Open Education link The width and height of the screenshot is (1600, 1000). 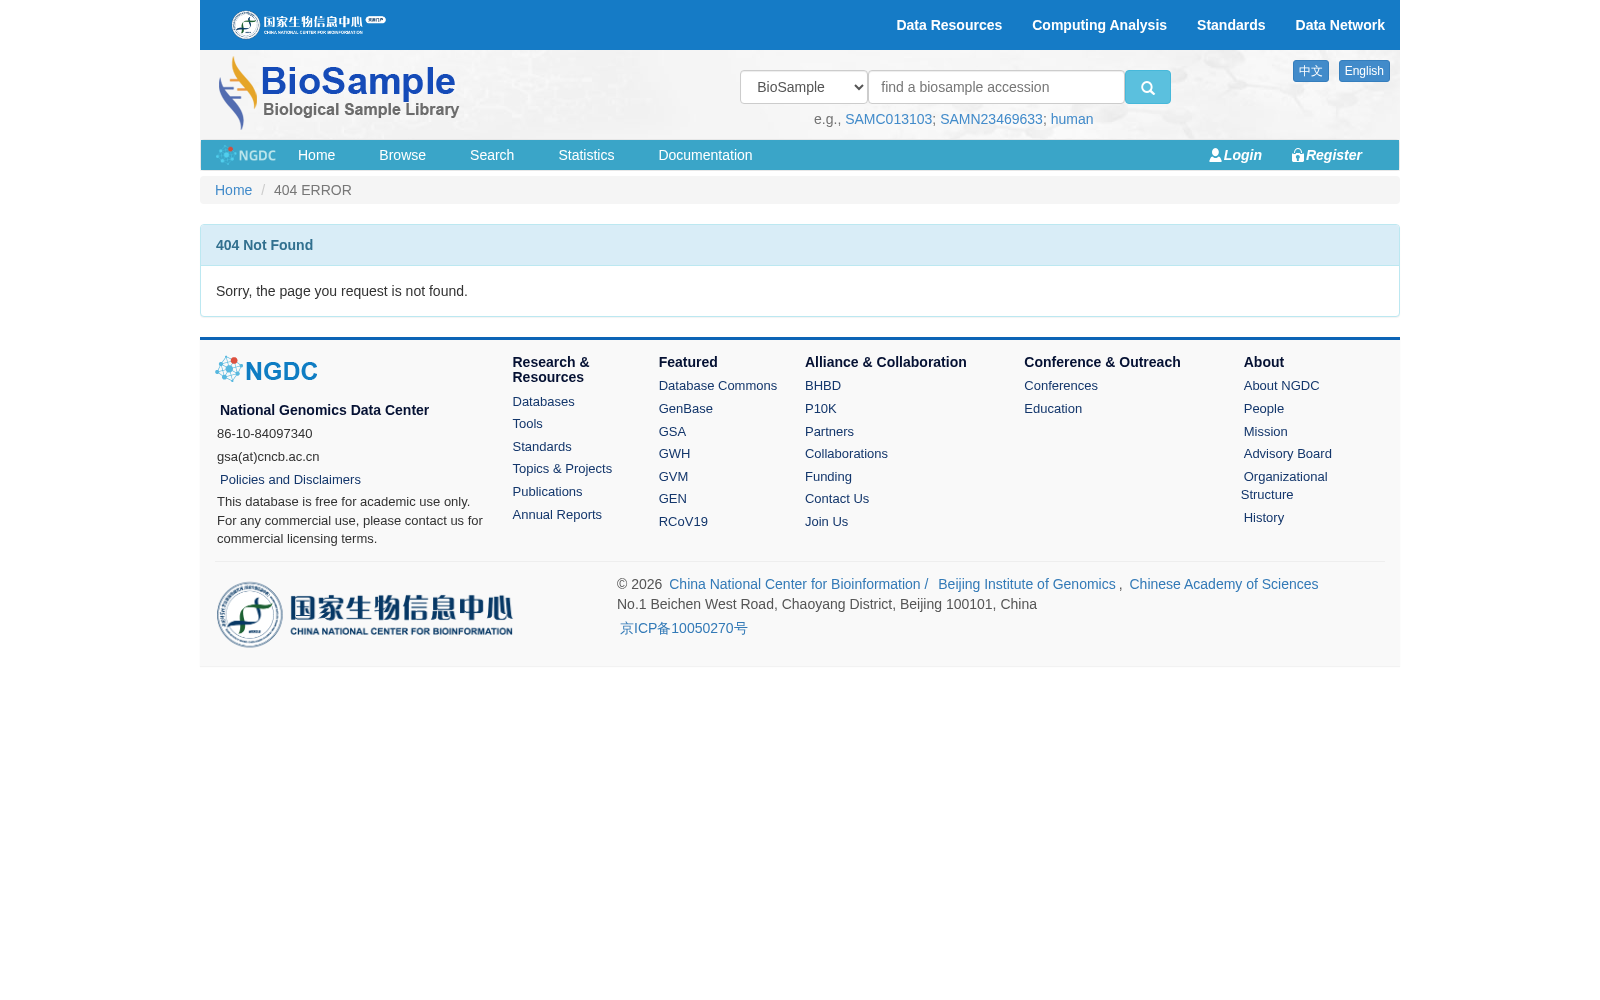pos(1053,409)
